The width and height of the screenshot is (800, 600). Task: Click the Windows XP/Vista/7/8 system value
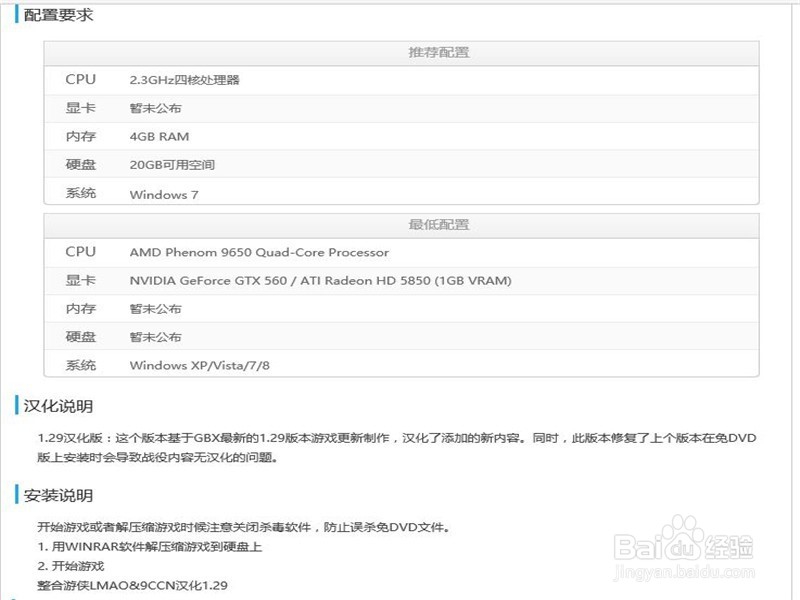point(199,365)
